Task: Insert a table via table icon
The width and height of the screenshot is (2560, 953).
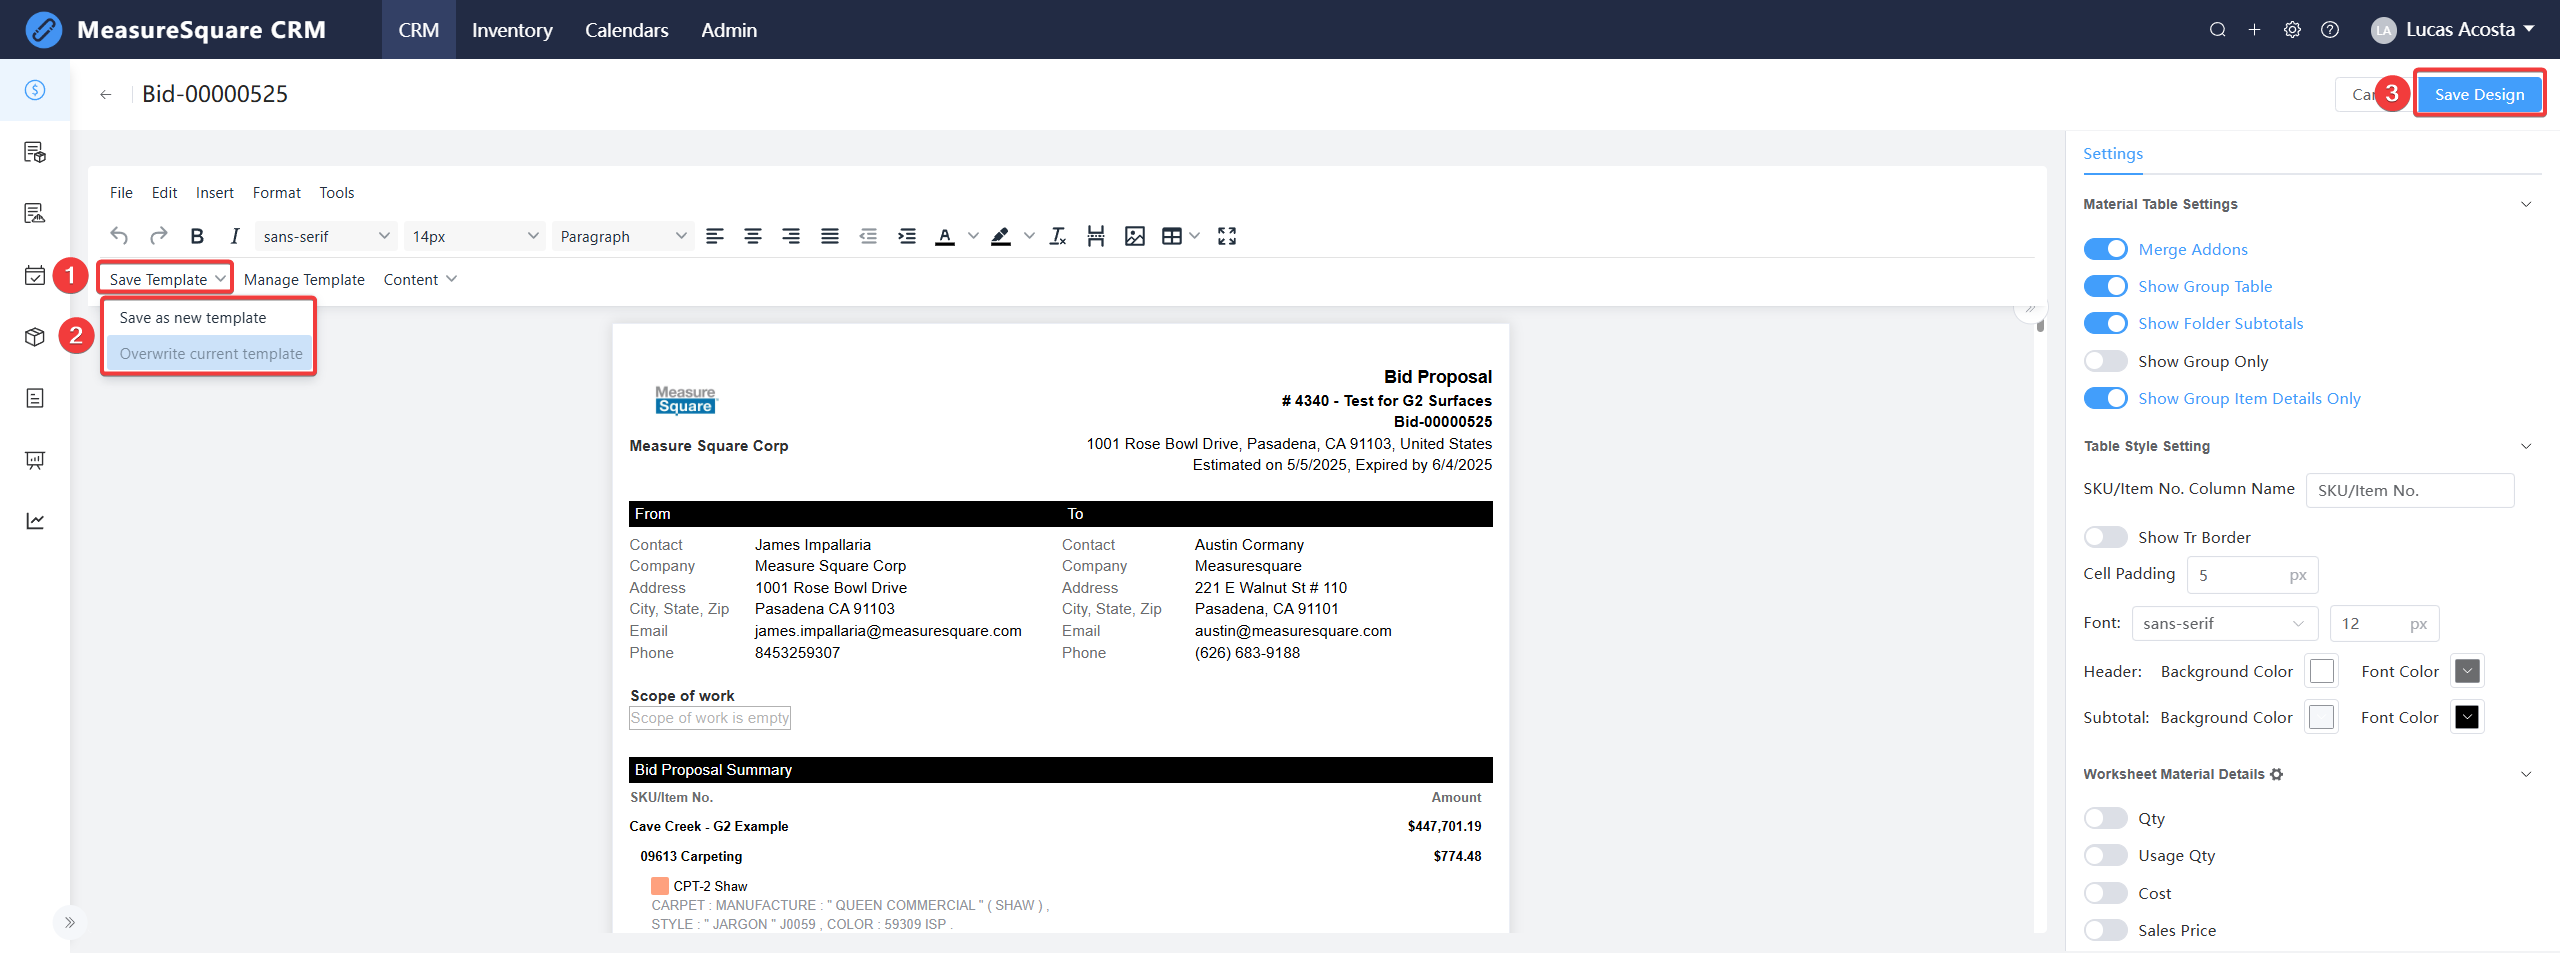Action: coord(1172,236)
